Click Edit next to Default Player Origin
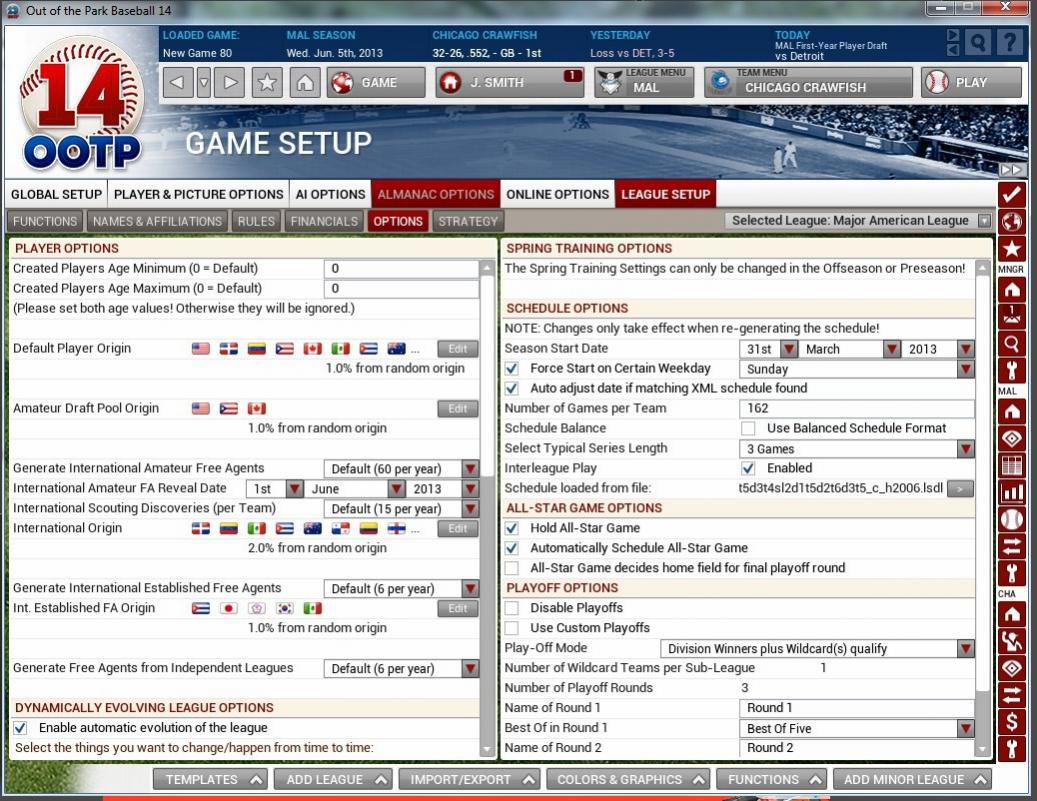The width and height of the screenshot is (1037, 801). [457, 349]
